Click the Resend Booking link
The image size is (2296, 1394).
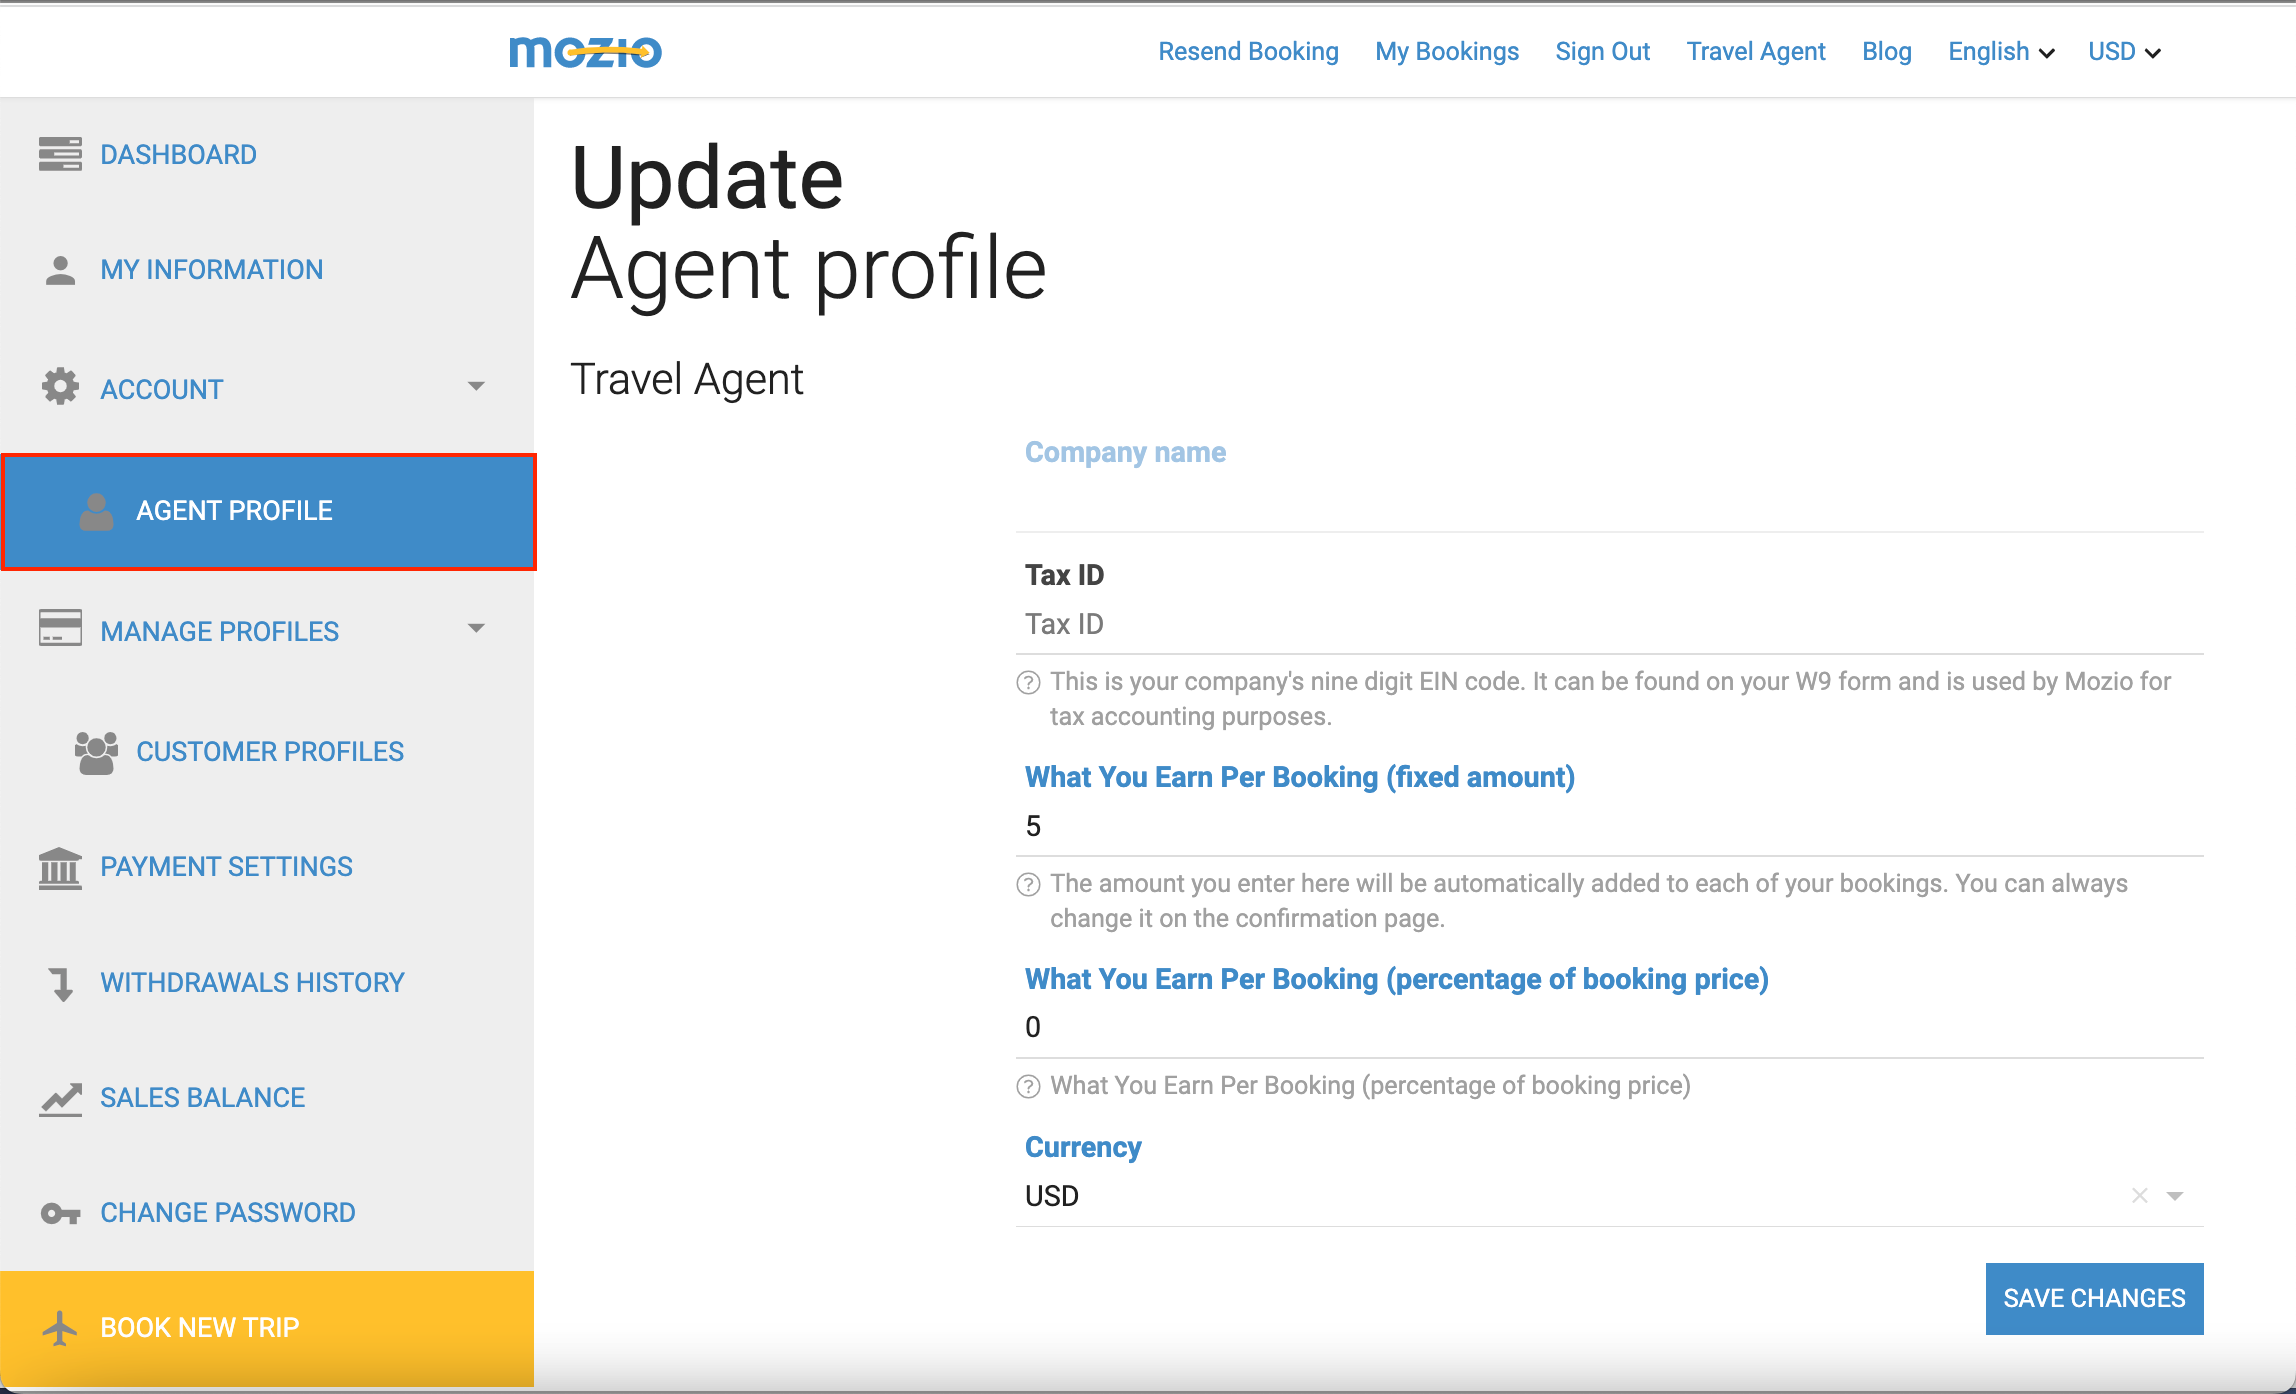point(1248,51)
